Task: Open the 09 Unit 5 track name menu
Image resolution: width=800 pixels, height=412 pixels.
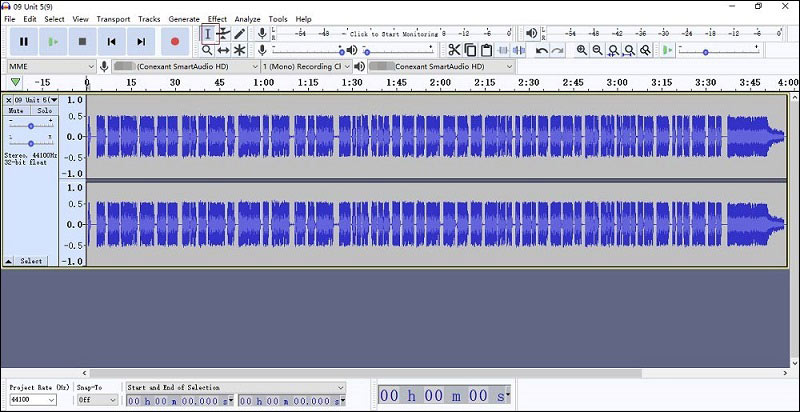Action: pyautogui.click(x=36, y=100)
